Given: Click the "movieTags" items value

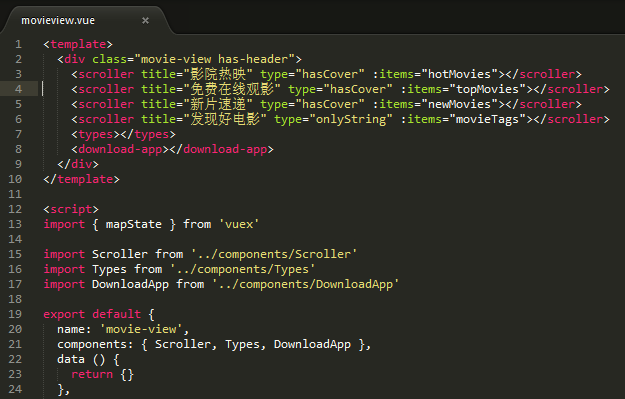Looking at the screenshot, I should pyautogui.click(x=487, y=119).
